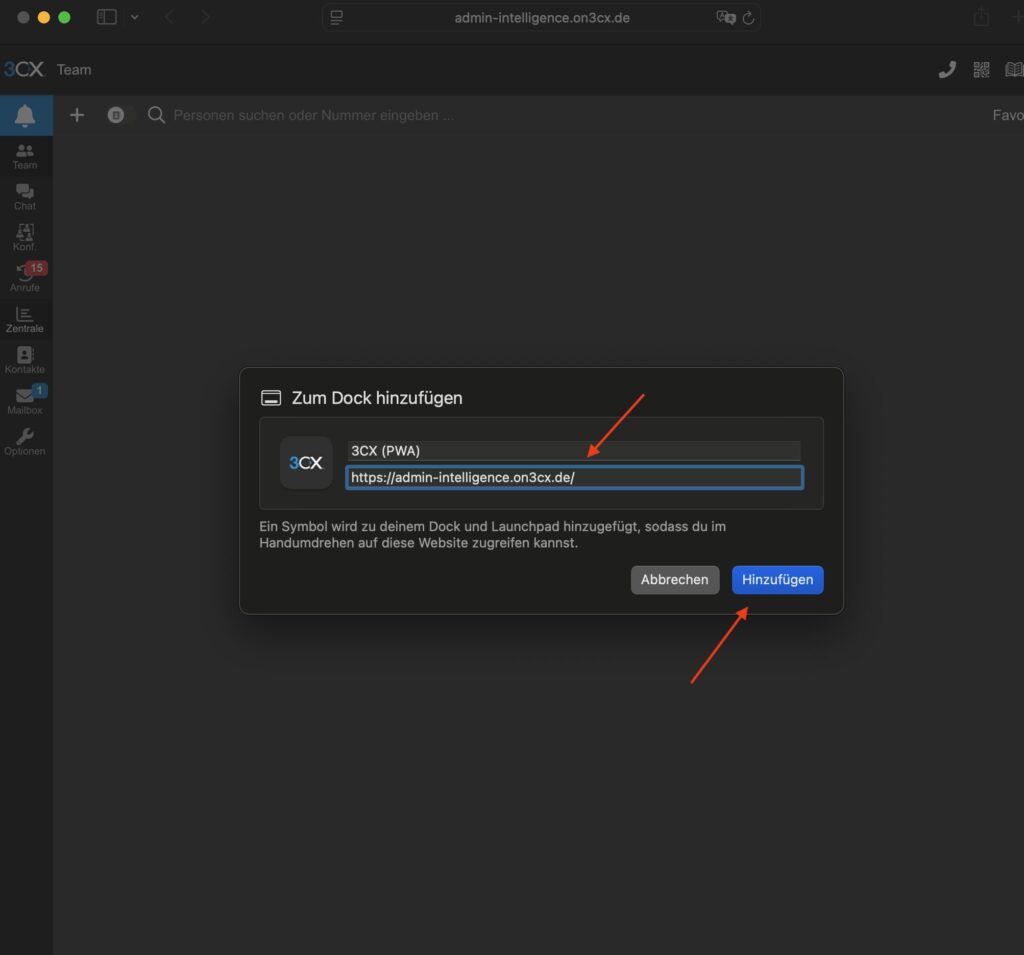This screenshot has width=1024, height=955.
Task: Go back in Safari
Action: (x=169, y=17)
